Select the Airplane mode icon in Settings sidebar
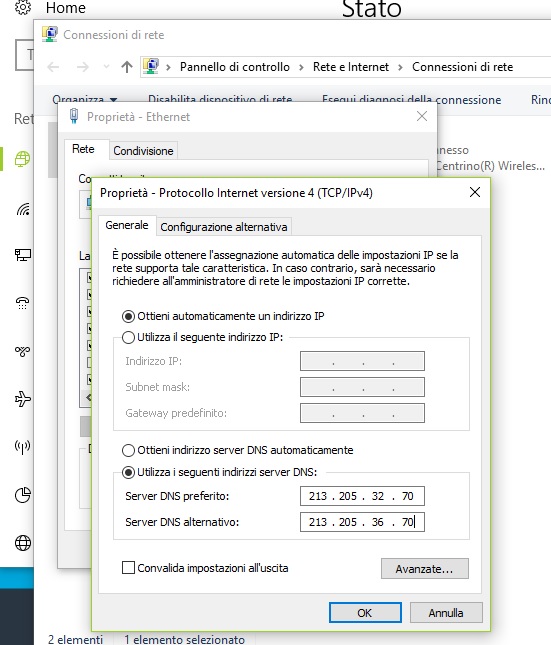The image size is (551, 645). 23,399
